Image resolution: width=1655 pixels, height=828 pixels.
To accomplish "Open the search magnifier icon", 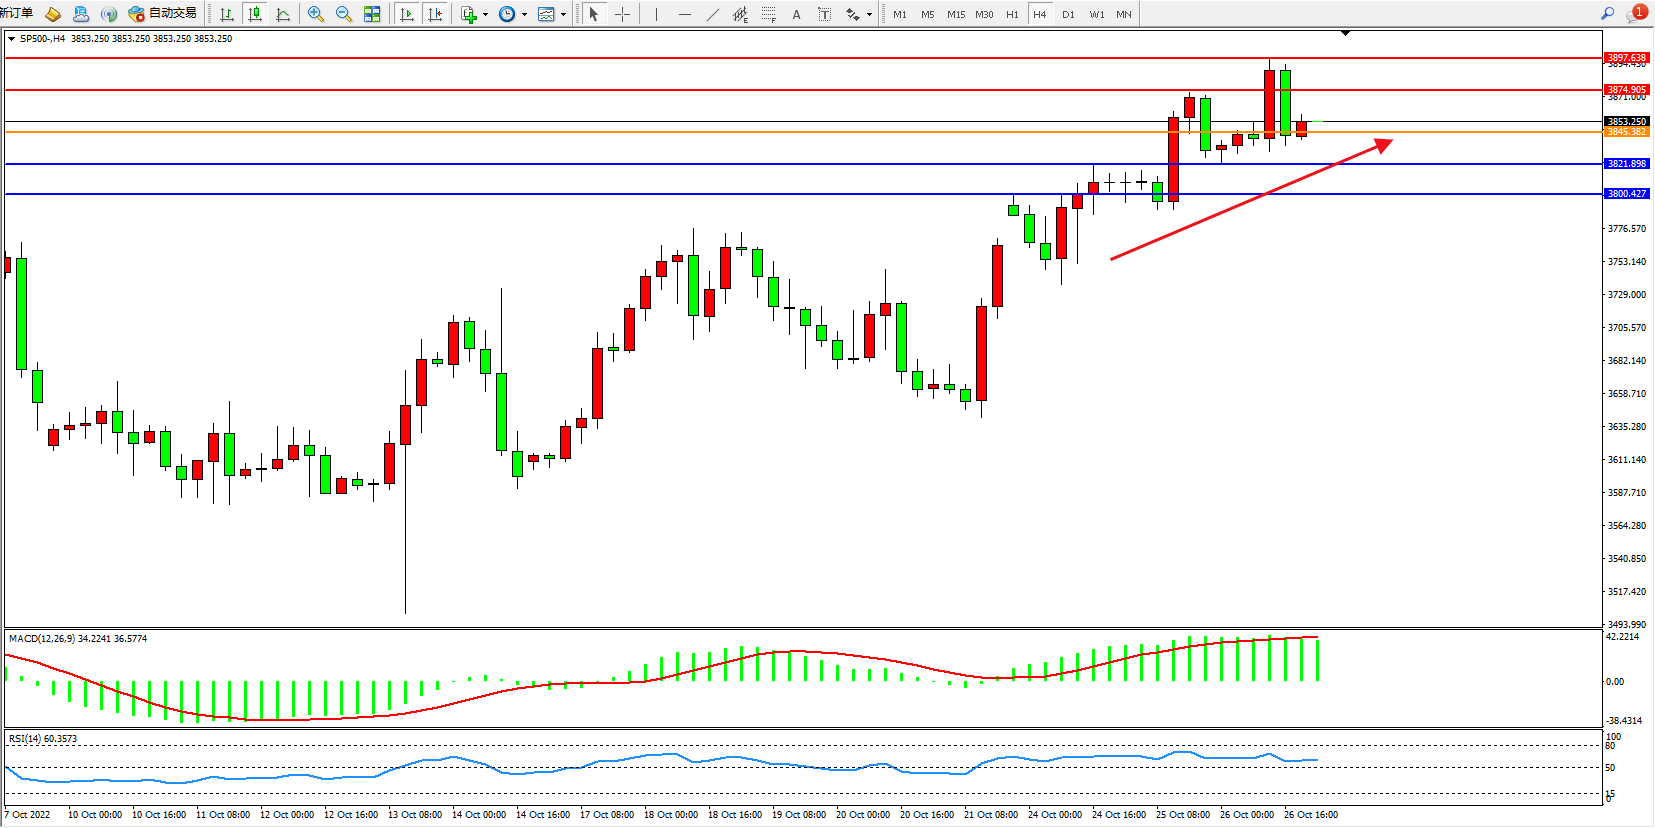I will [x=1608, y=13].
